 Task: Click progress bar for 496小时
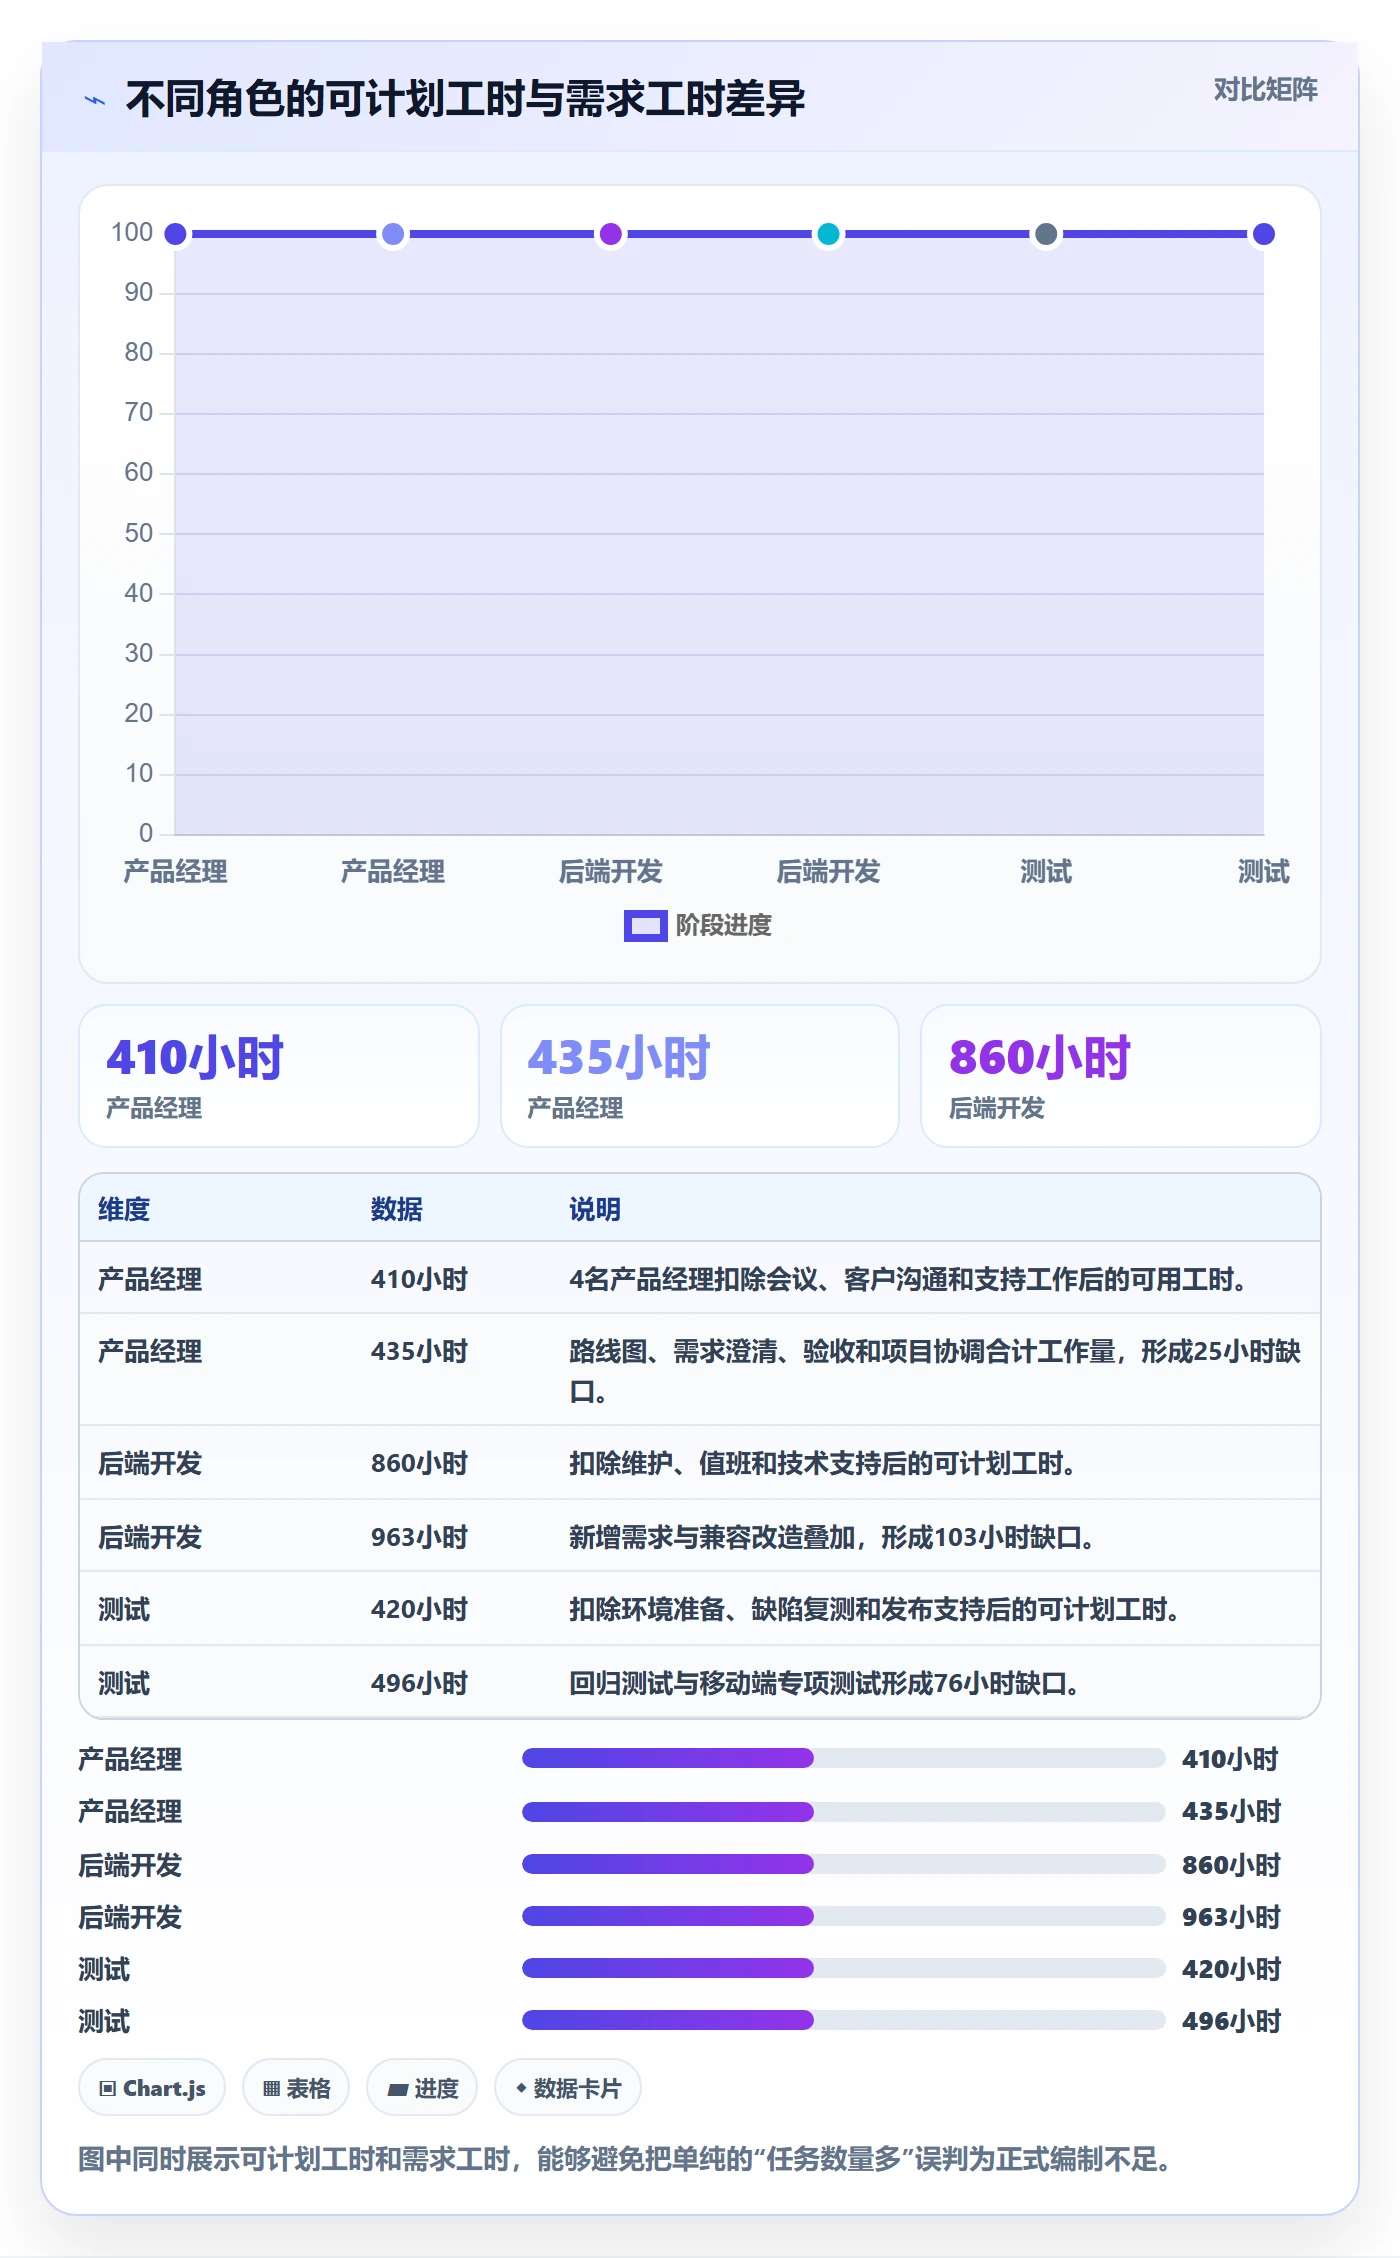(x=843, y=2020)
